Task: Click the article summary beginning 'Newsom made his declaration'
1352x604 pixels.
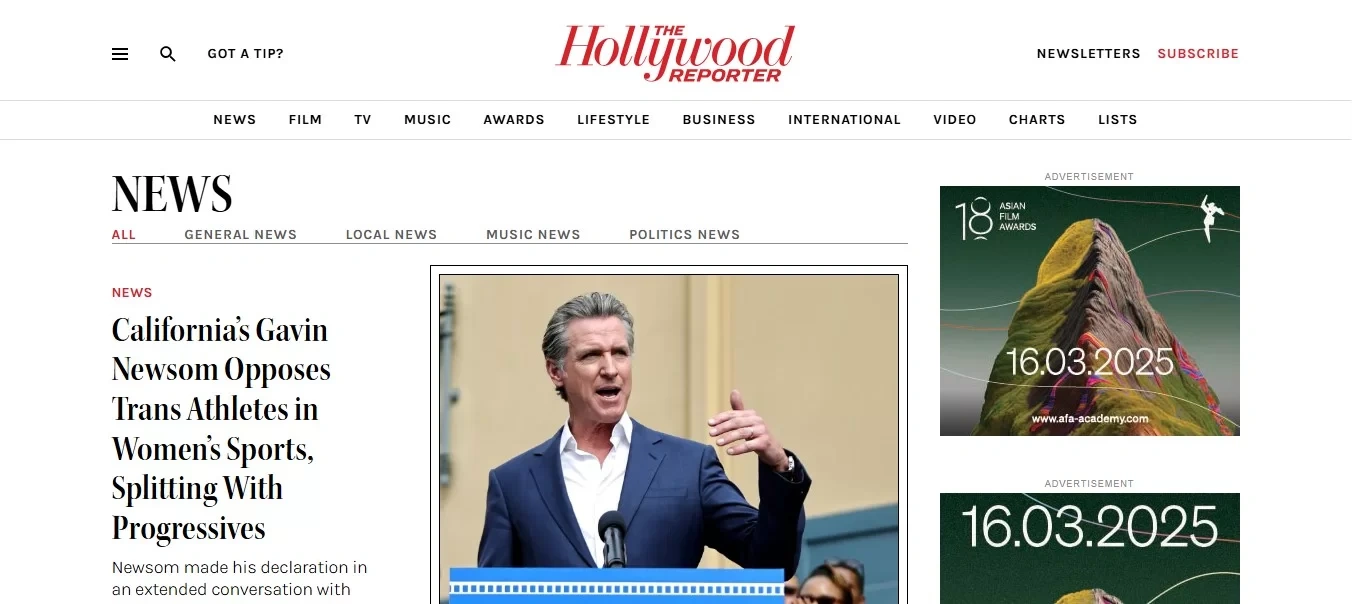Action: (x=240, y=579)
